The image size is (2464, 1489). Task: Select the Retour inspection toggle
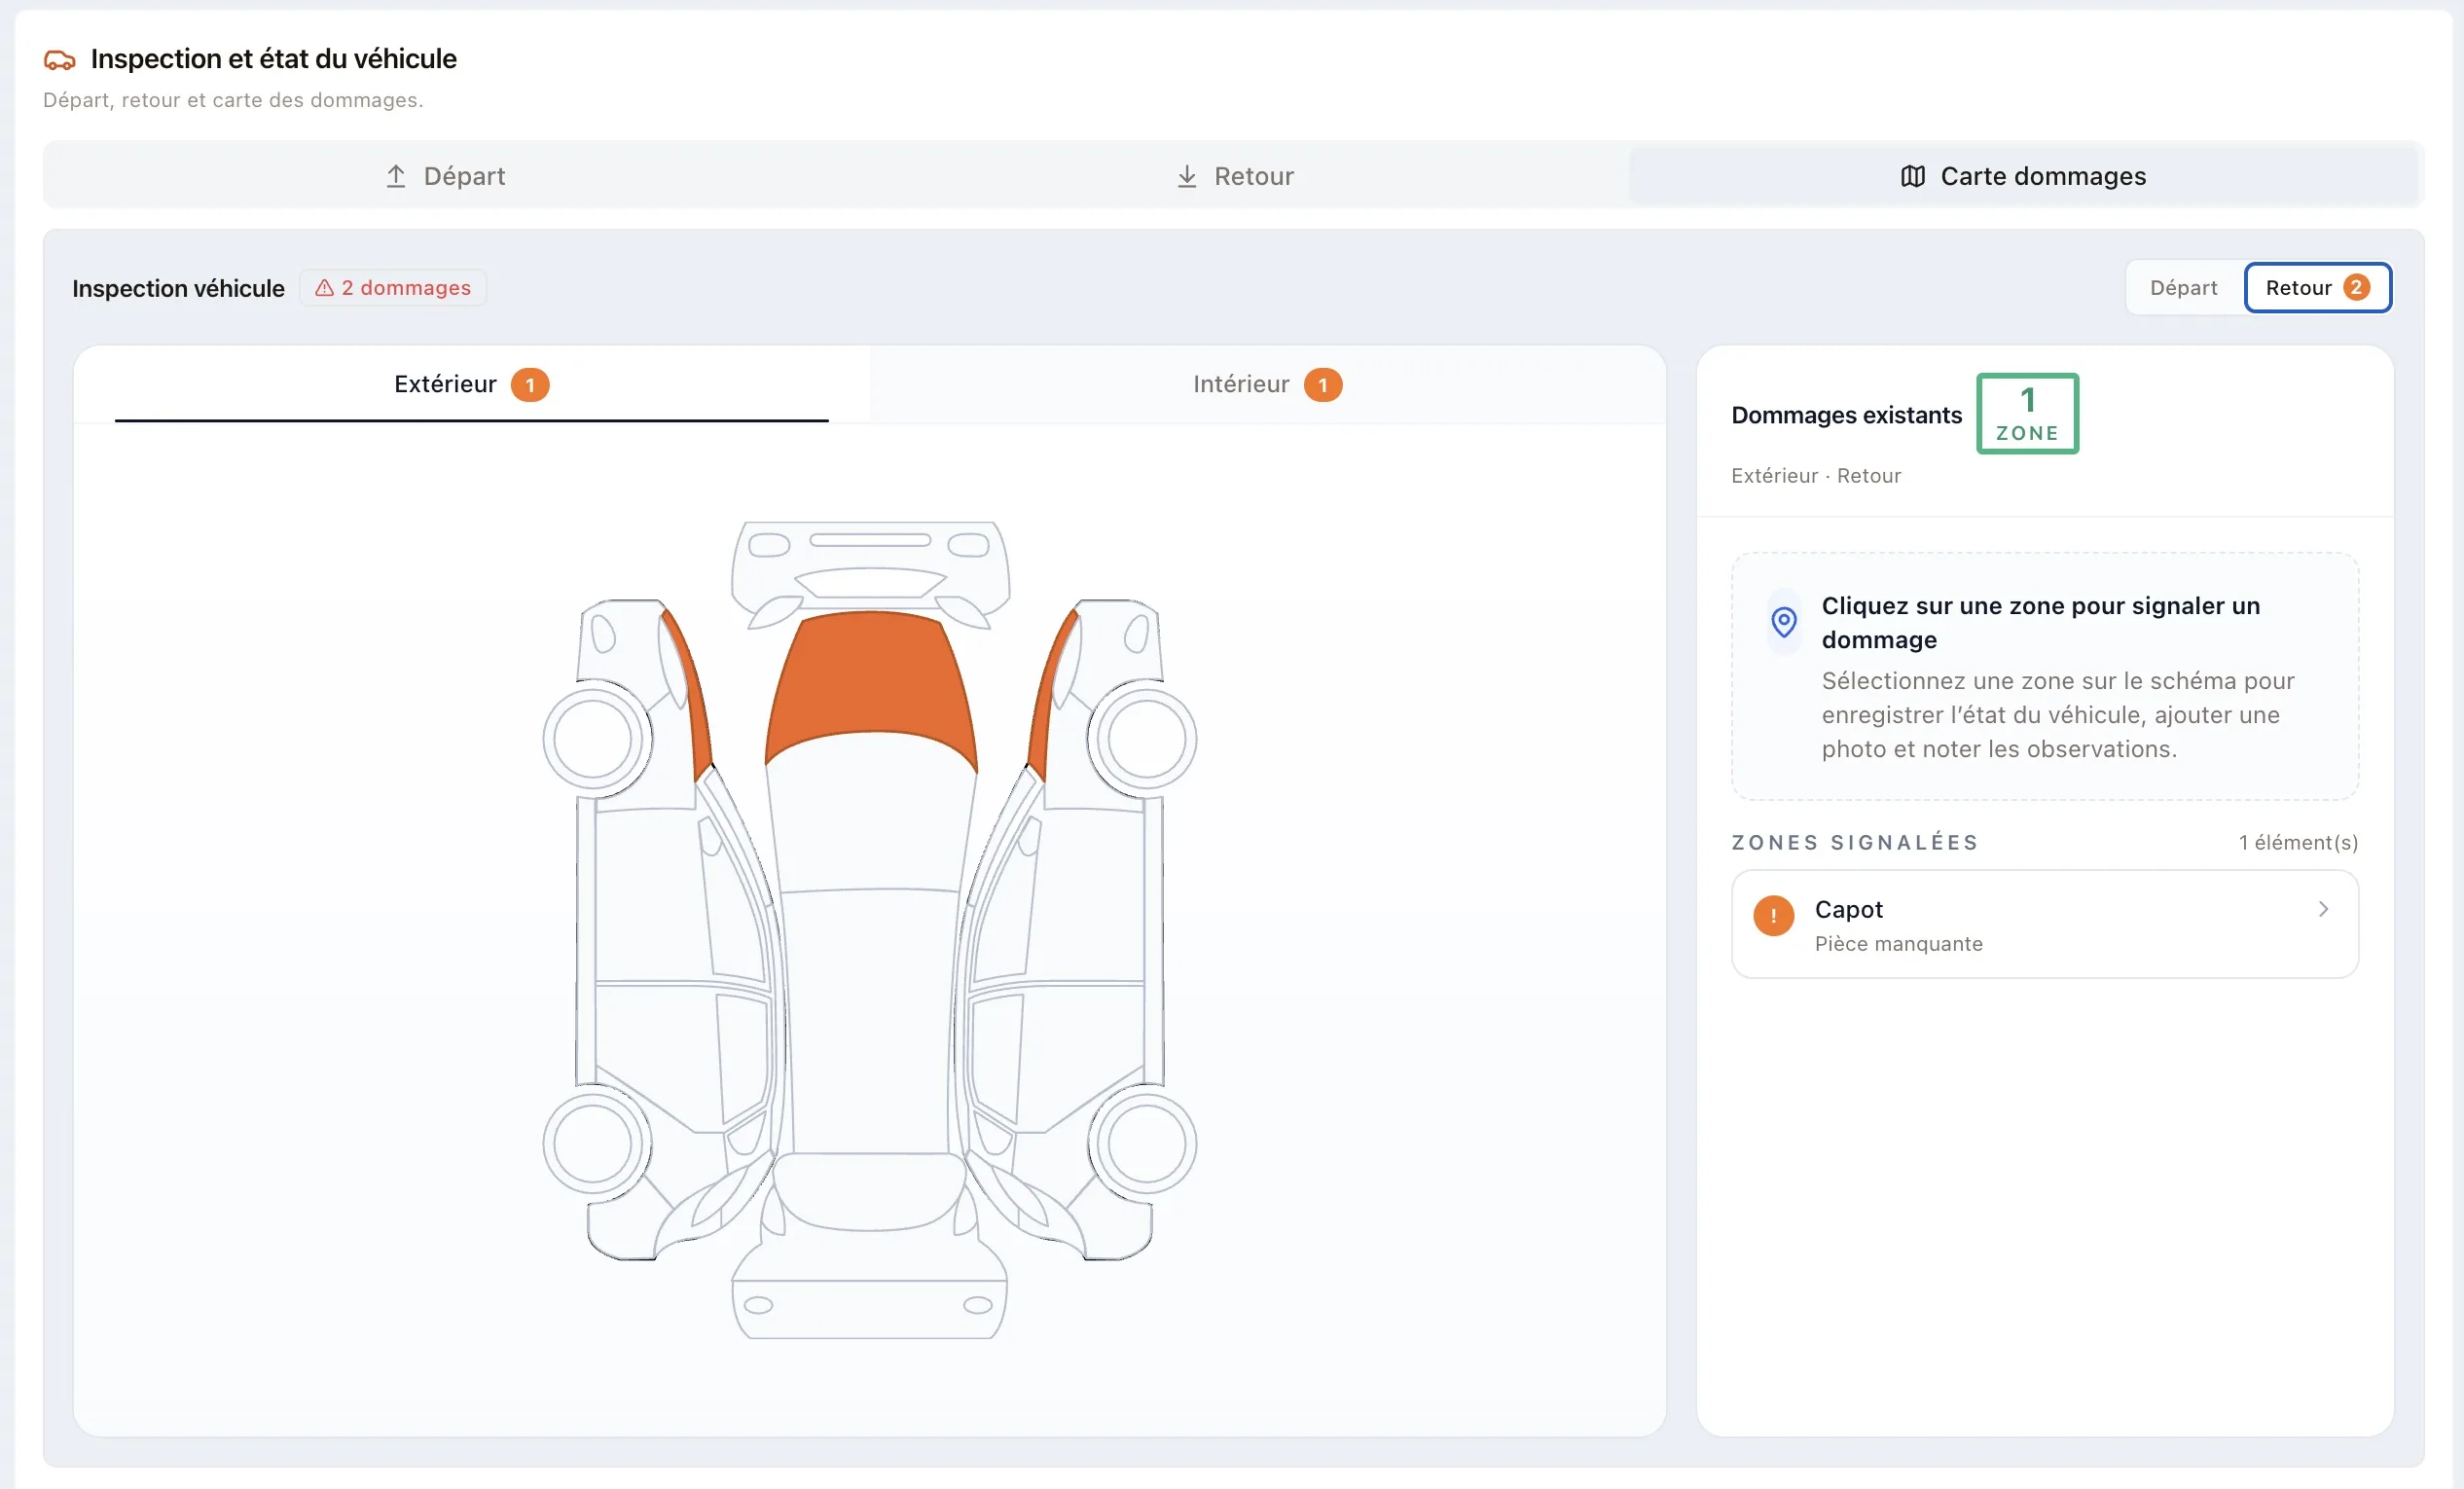coord(2317,288)
